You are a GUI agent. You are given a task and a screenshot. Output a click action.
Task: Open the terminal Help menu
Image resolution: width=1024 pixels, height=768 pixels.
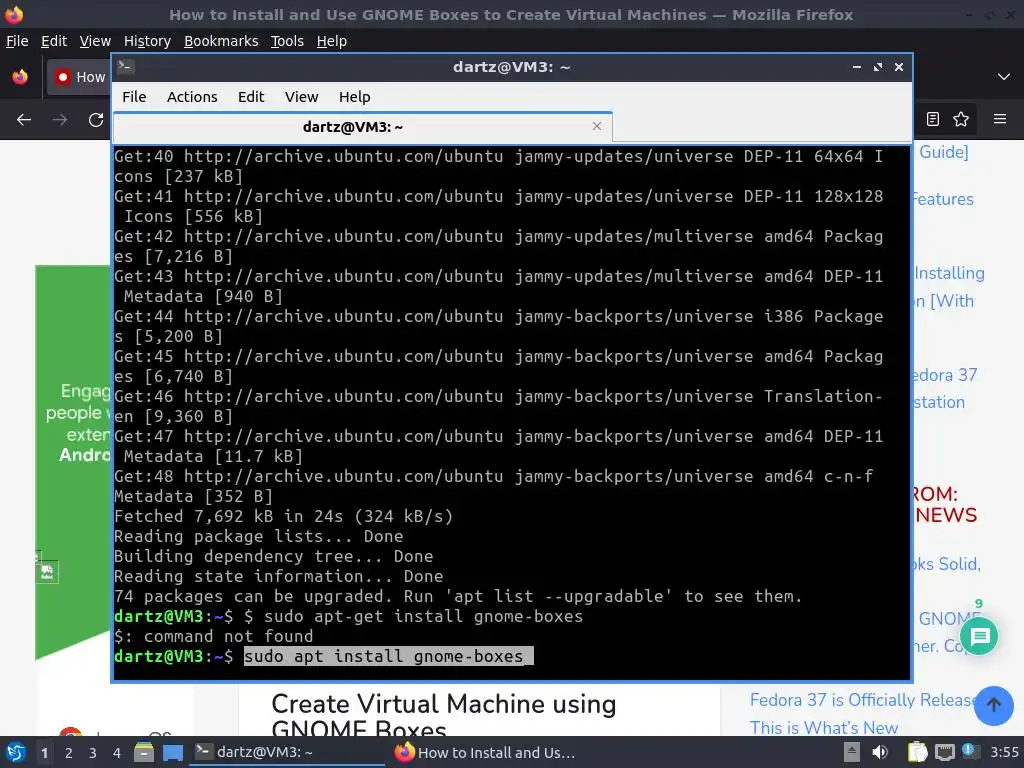355,97
